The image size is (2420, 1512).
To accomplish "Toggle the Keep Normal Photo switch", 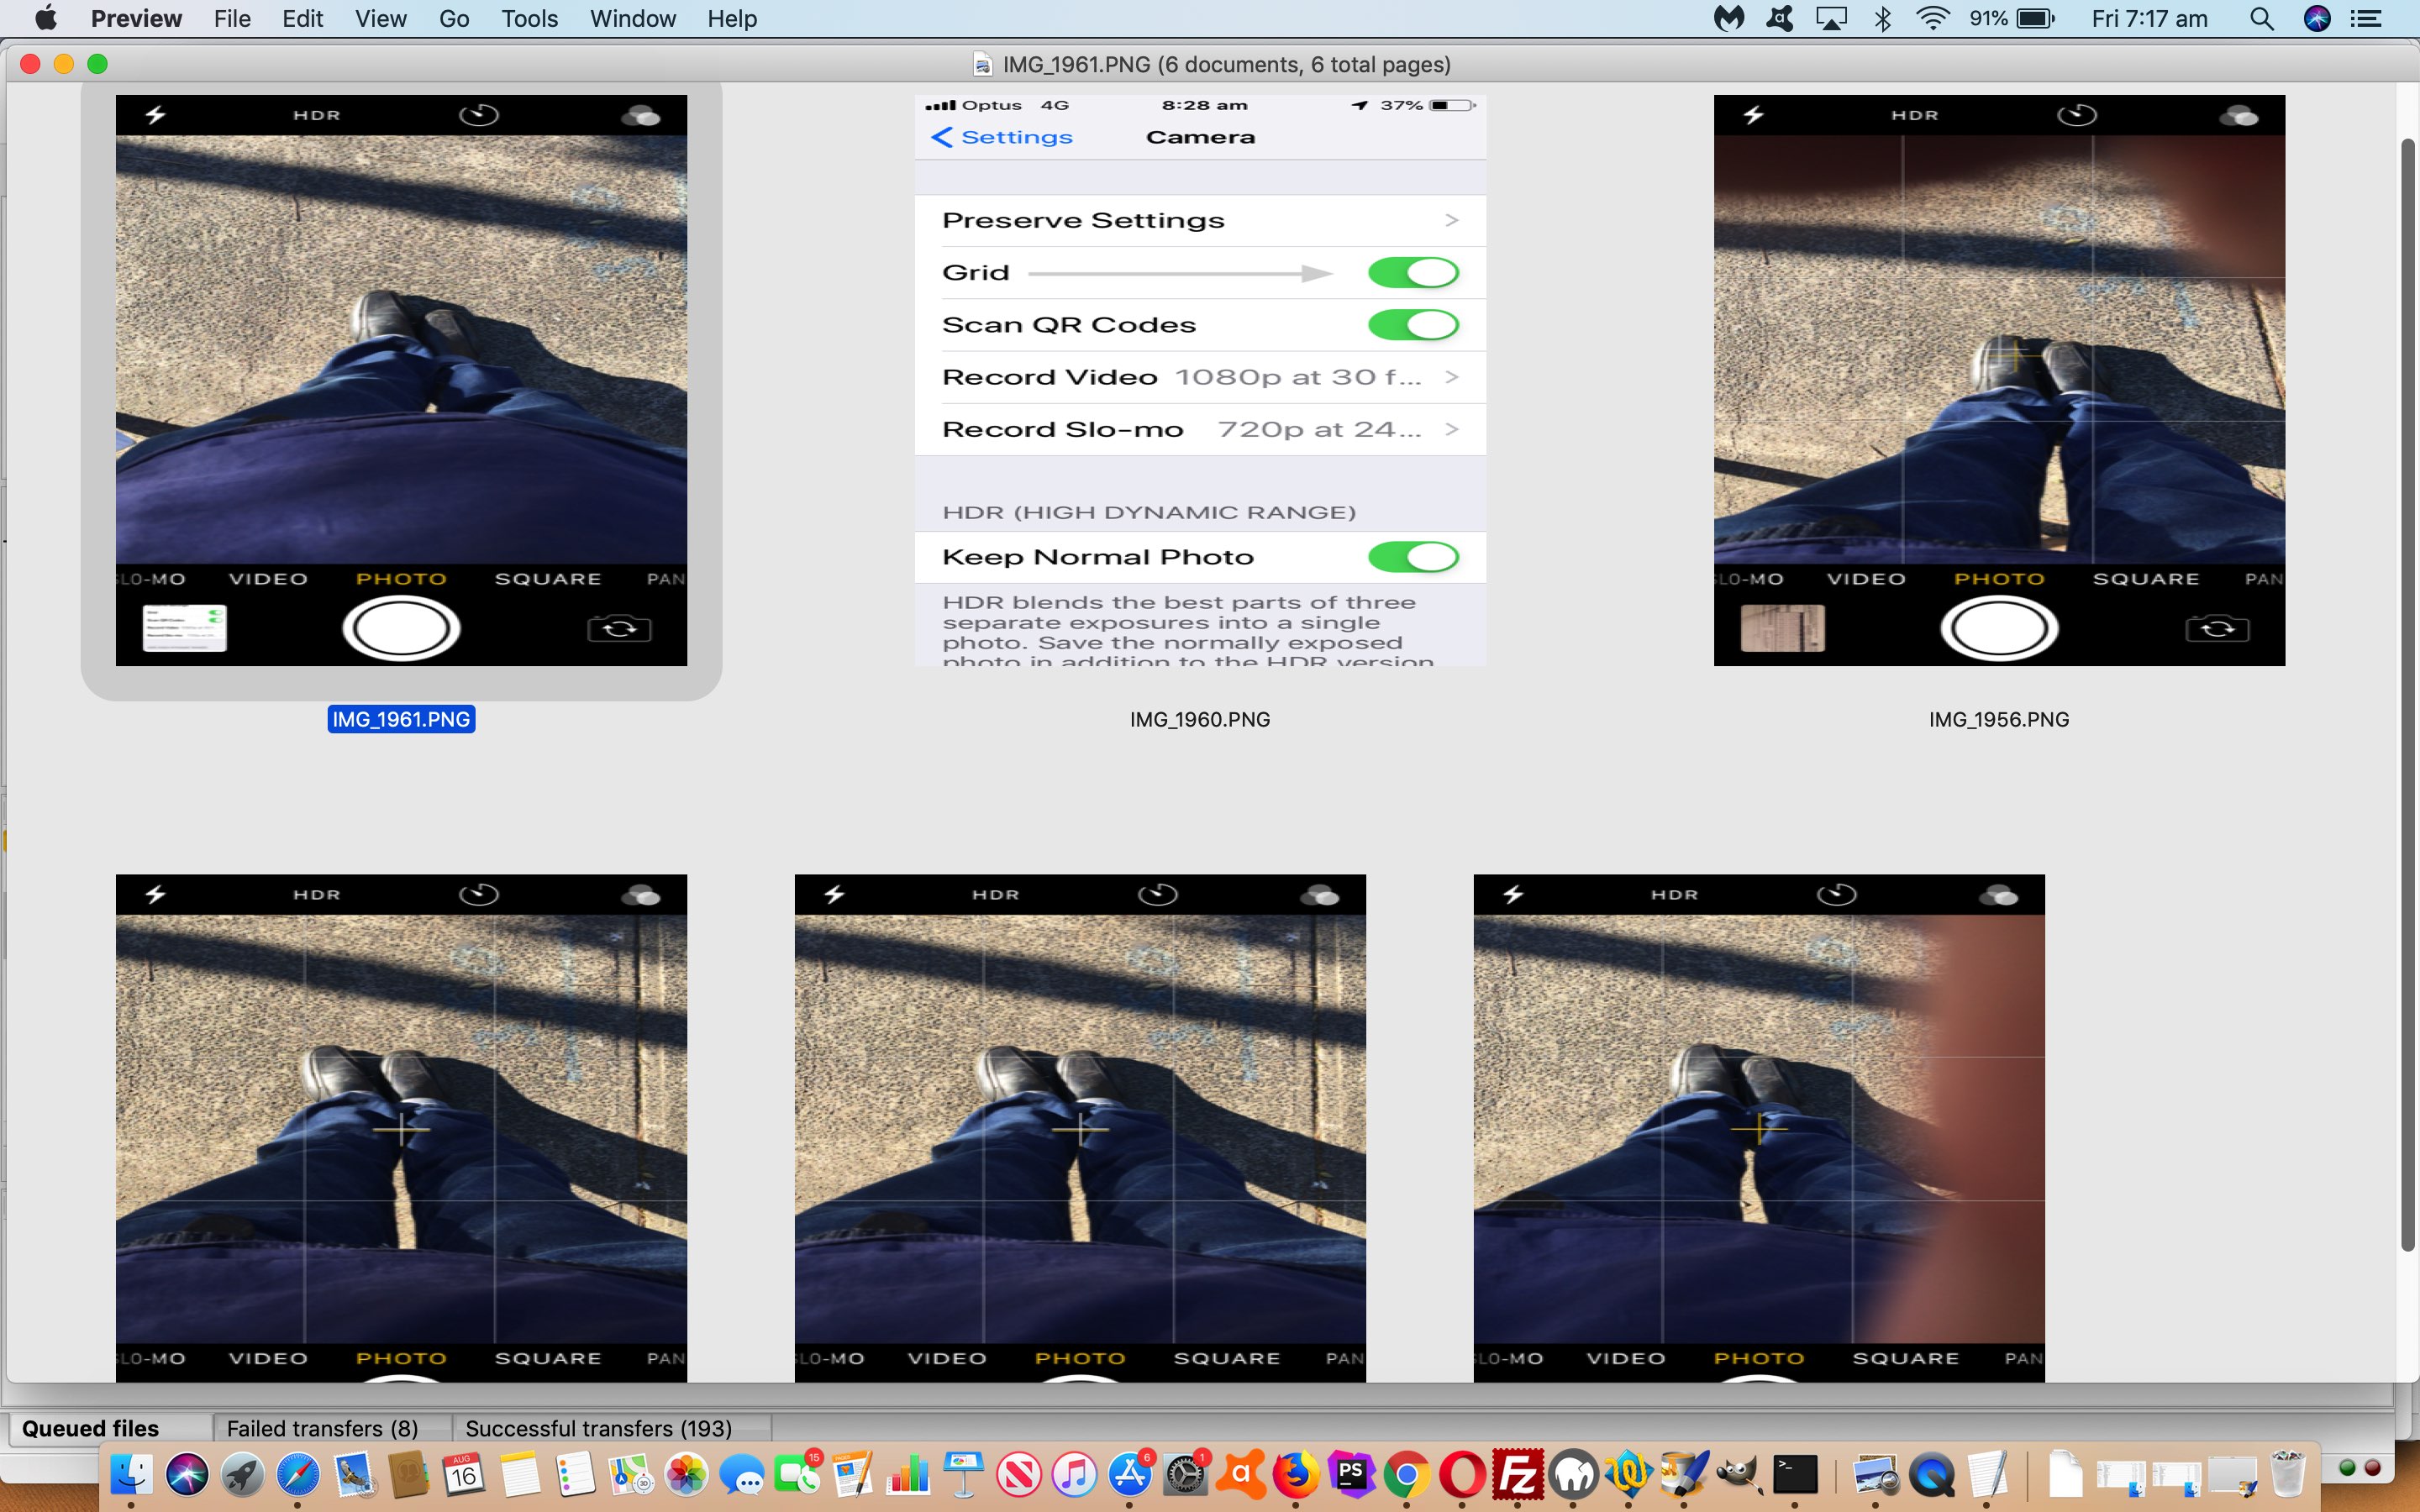I will (1412, 557).
